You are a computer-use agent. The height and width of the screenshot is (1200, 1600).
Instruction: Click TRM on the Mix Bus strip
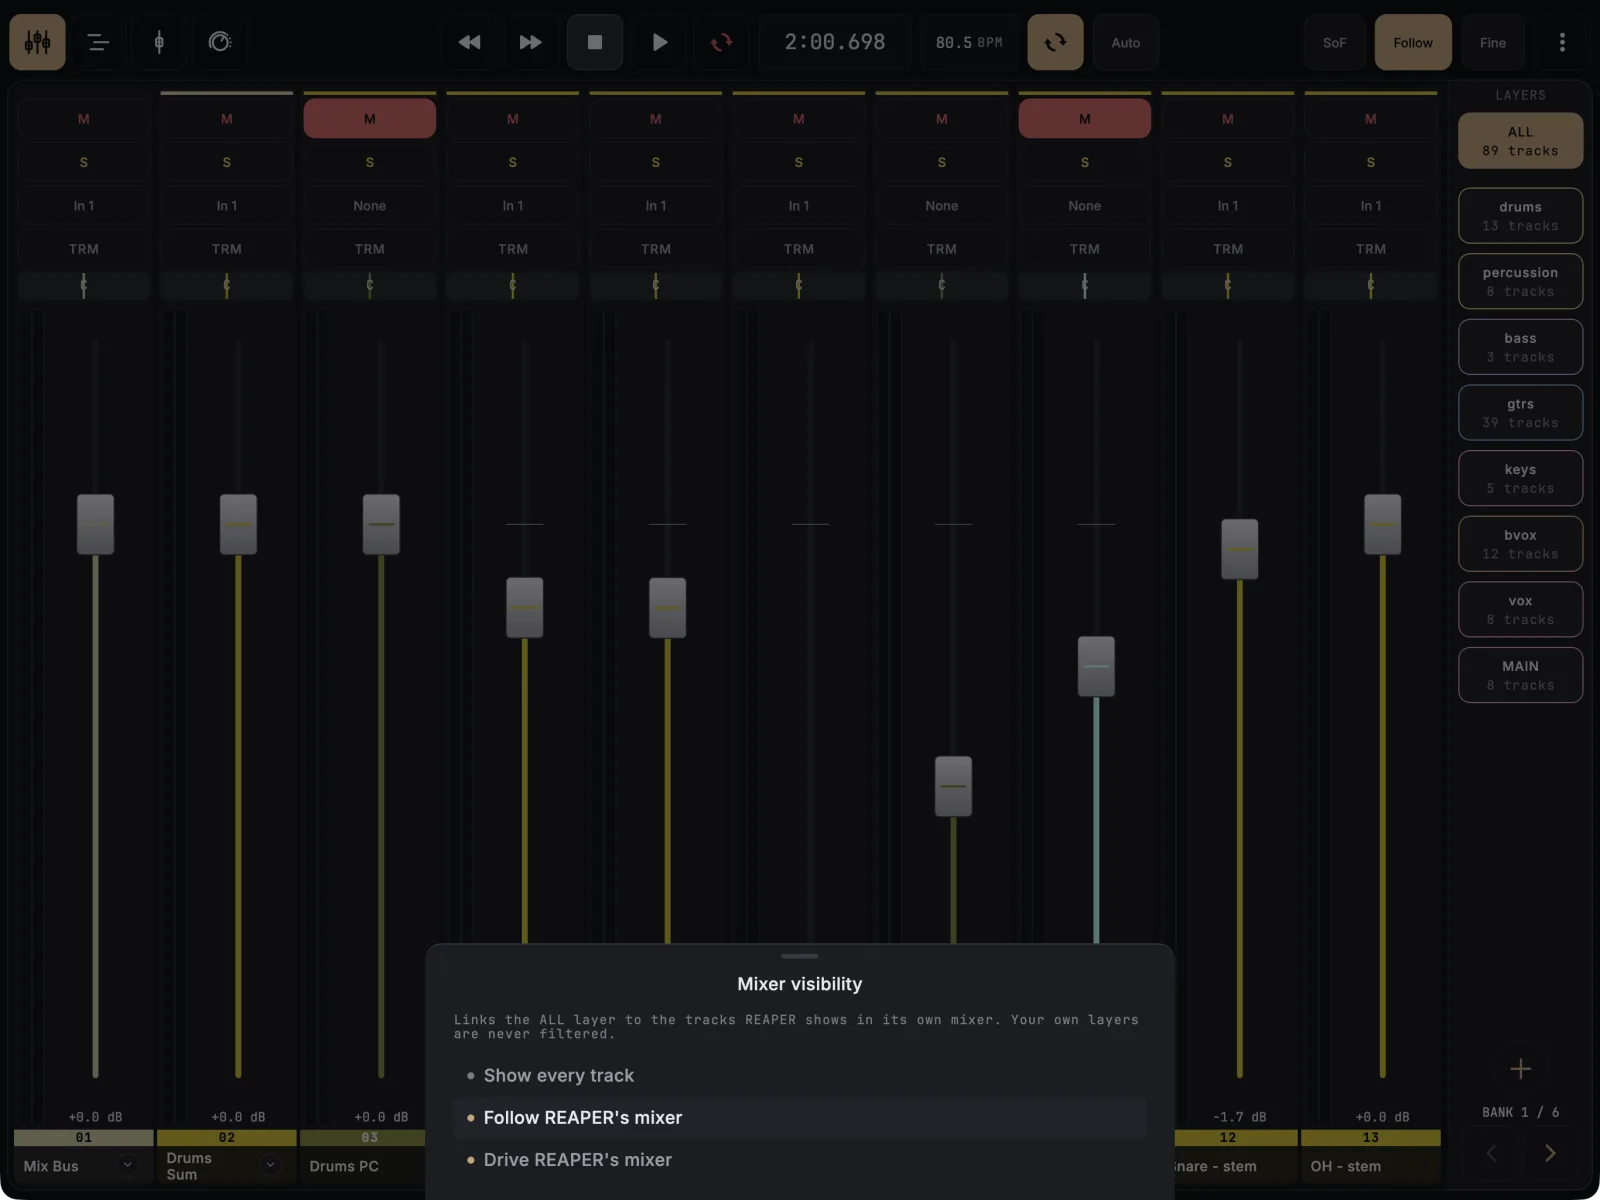(x=84, y=249)
